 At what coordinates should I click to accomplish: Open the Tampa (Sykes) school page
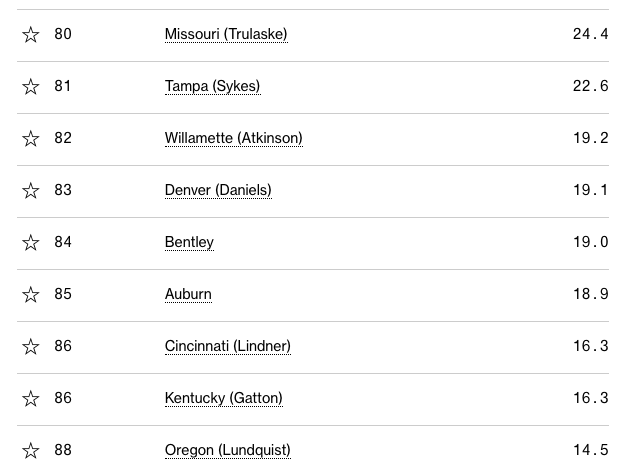pyautogui.click(x=212, y=87)
